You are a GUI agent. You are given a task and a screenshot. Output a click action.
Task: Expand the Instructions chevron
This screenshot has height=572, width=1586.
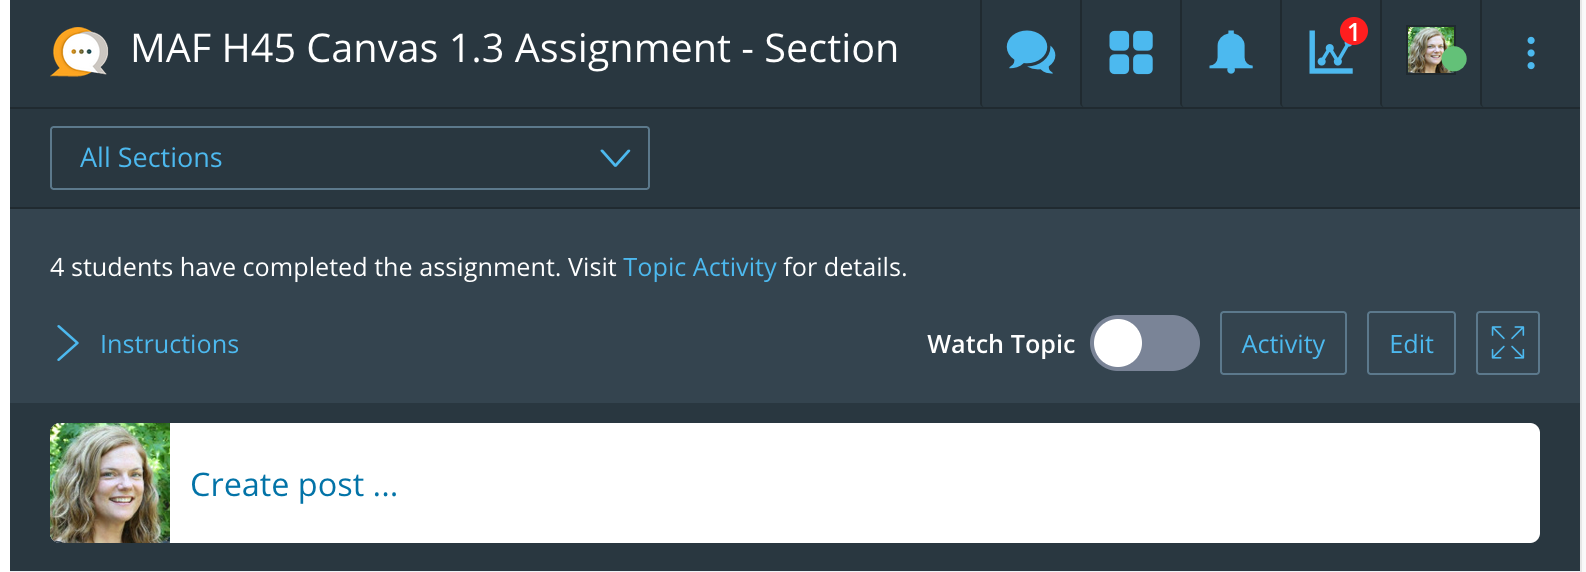67,343
